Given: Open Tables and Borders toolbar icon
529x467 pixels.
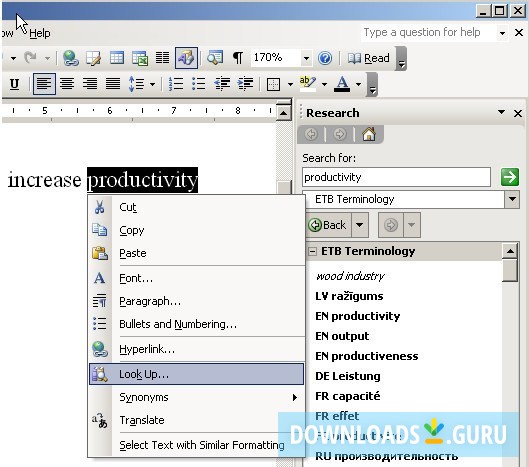Looking at the screenshot, I should (x=93, y=58).
